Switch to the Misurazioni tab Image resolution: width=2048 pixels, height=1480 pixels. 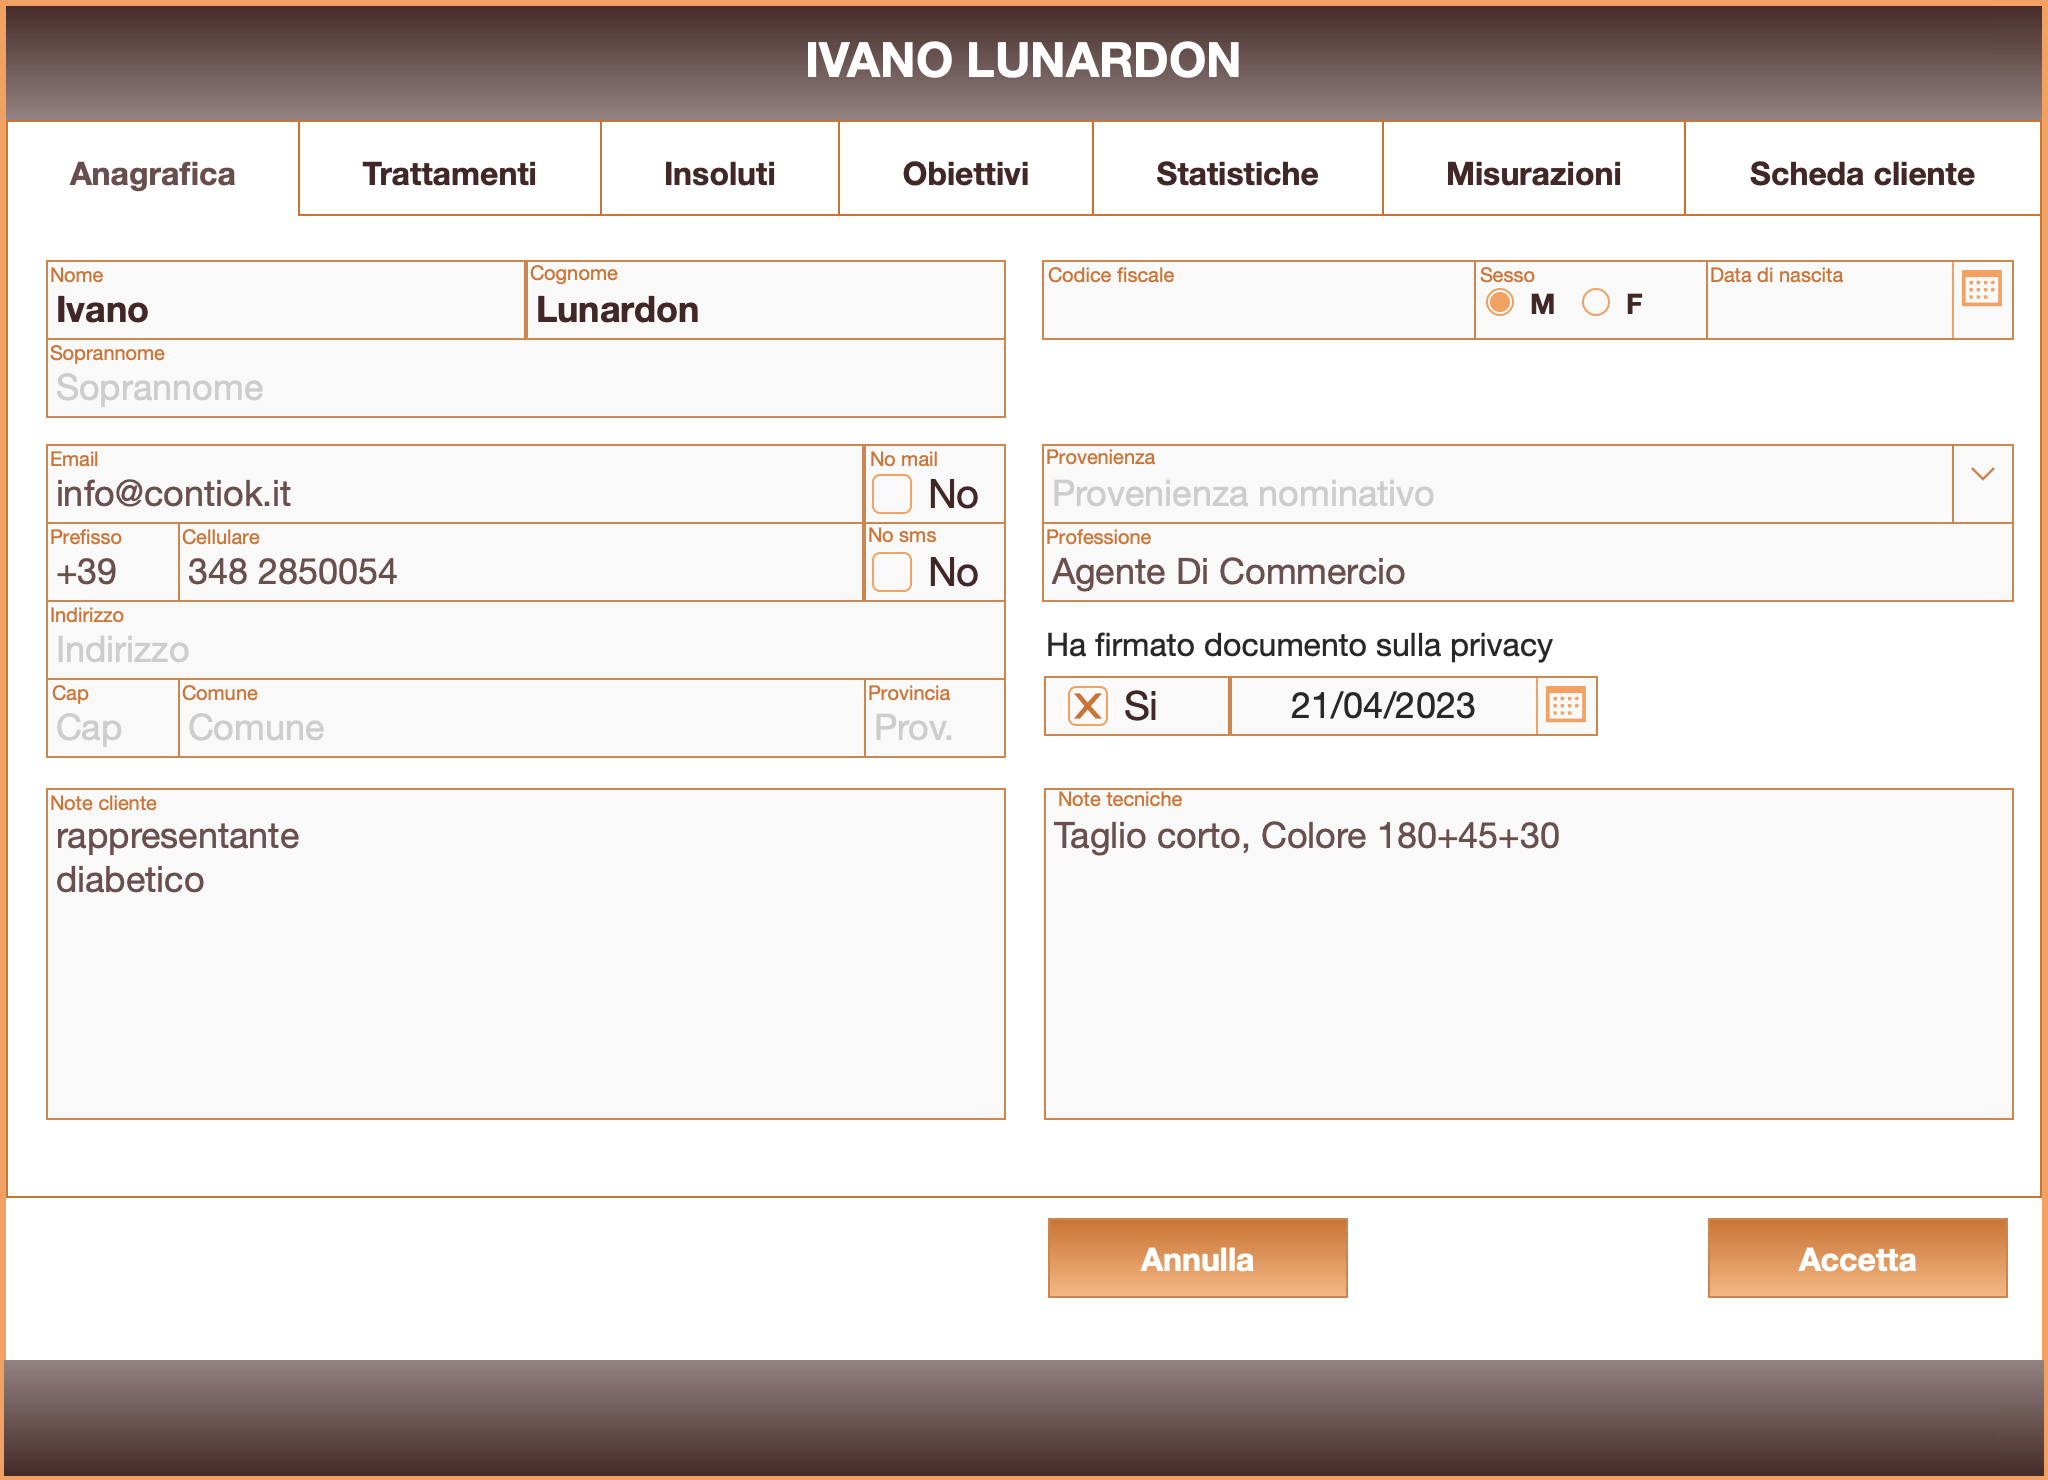tap(1532, 172)
